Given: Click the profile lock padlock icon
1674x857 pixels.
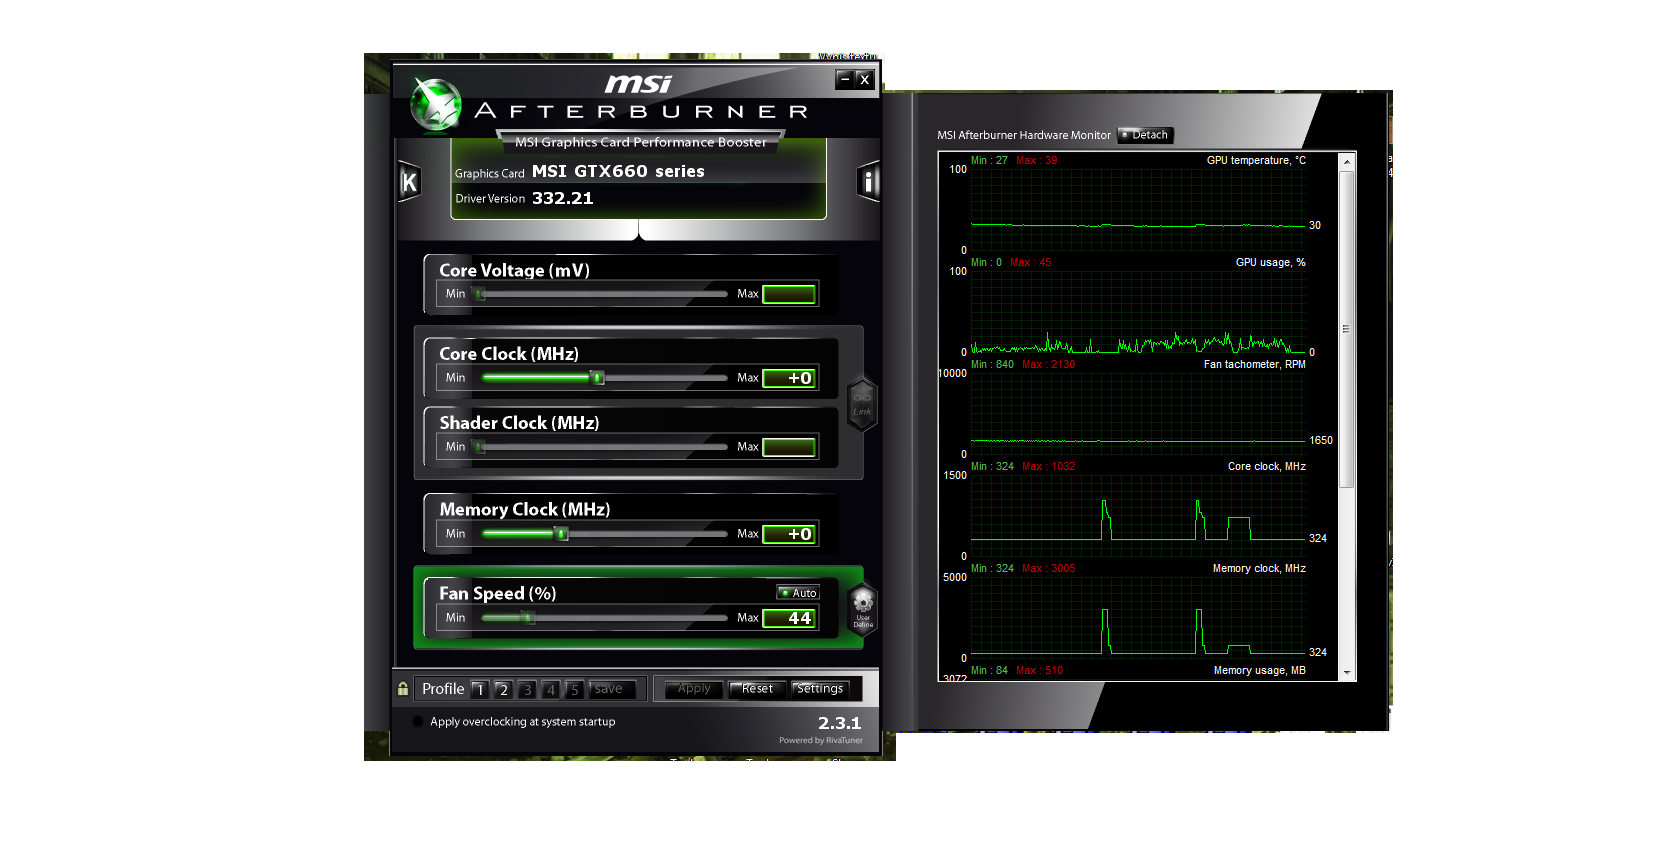Looking at the screenshot, I should 403,689.
